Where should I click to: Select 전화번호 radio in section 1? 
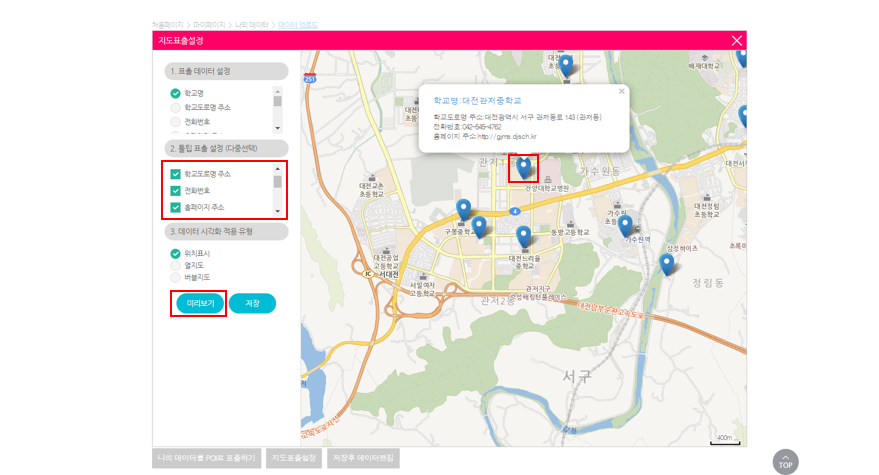point(175,122)
